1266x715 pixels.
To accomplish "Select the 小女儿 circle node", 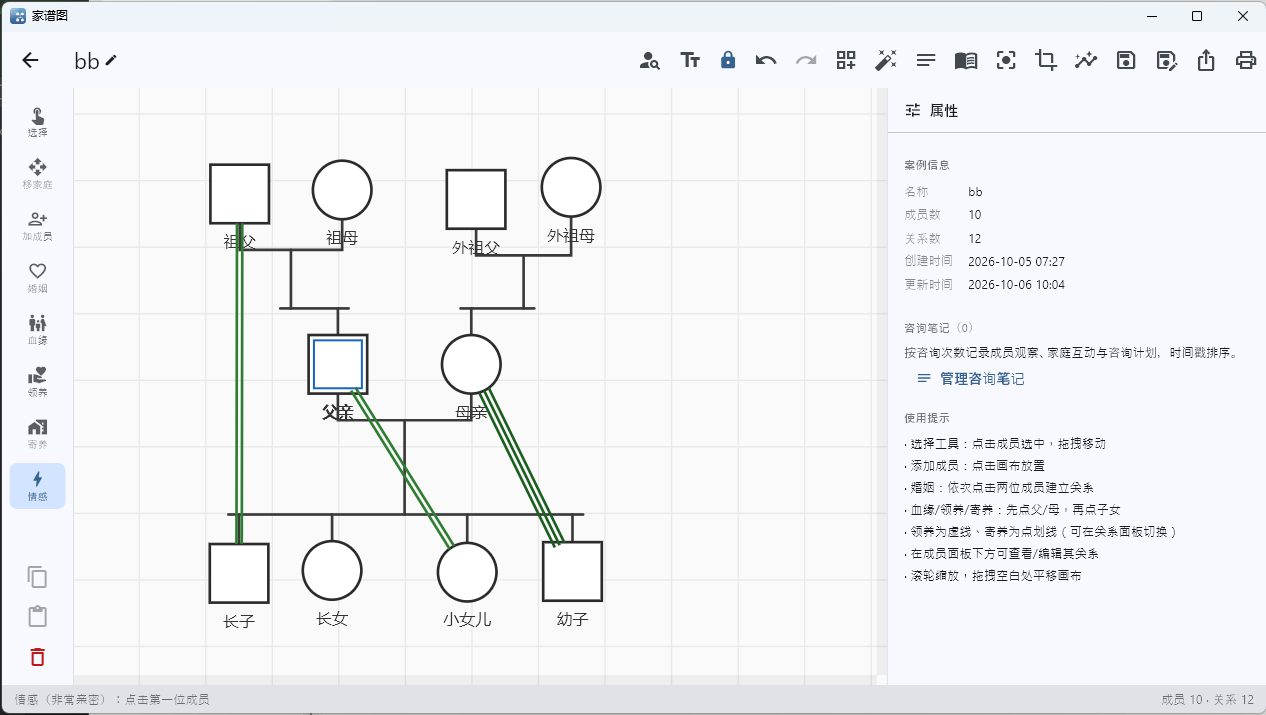I will click(x=467, y=573).
